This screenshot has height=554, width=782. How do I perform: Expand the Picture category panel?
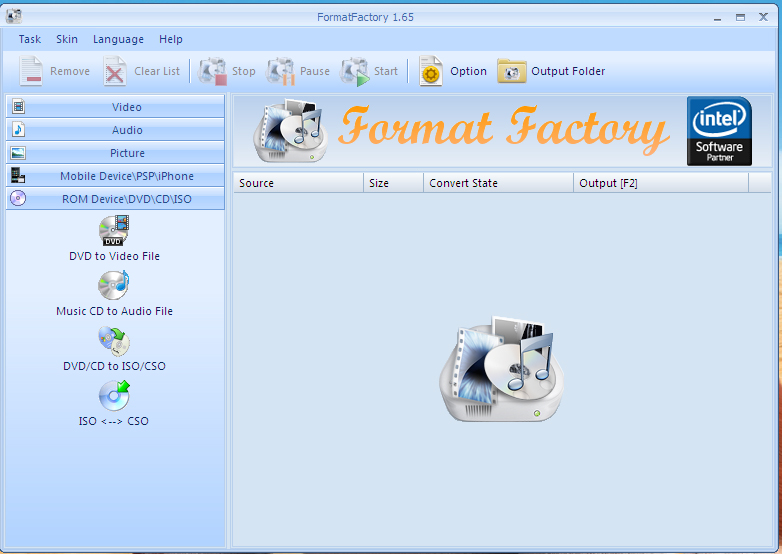[x=115, y=153]
